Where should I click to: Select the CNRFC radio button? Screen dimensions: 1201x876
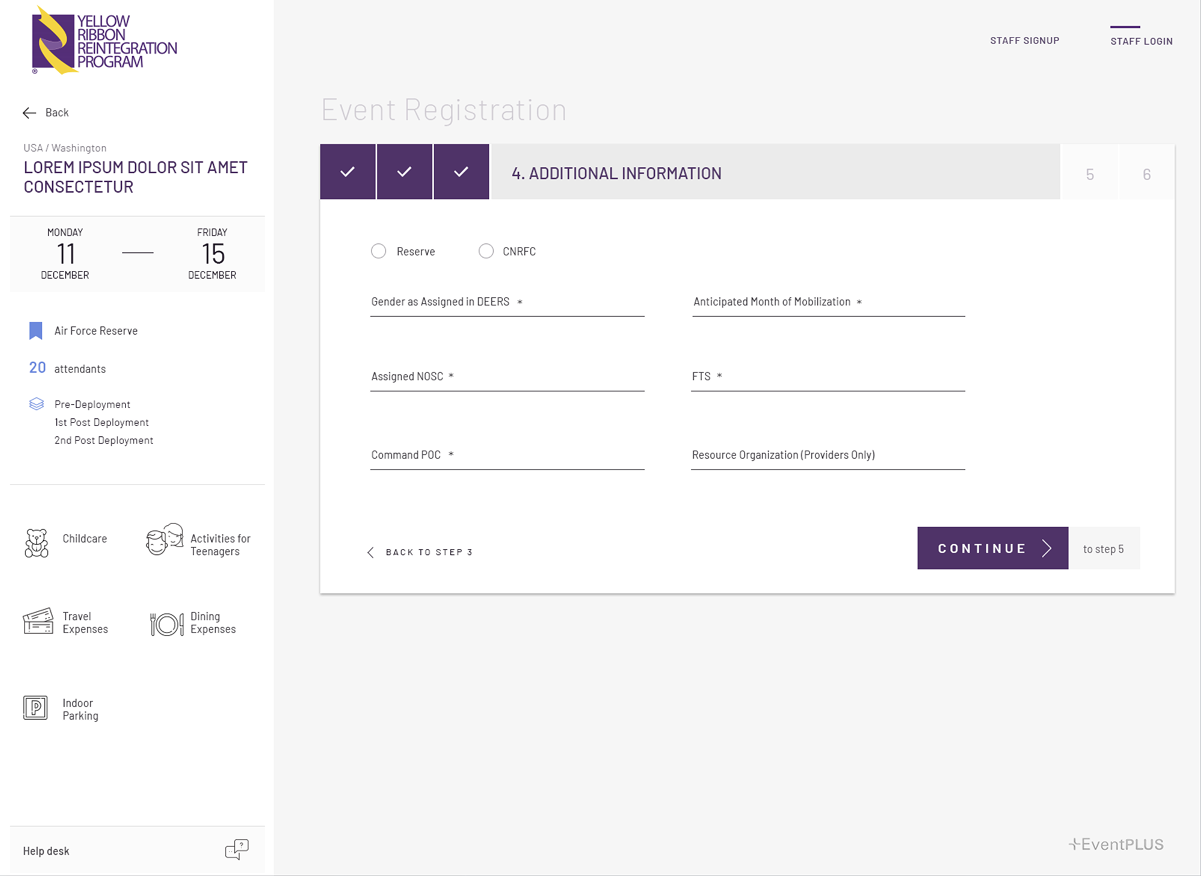[x=486, y=251]
